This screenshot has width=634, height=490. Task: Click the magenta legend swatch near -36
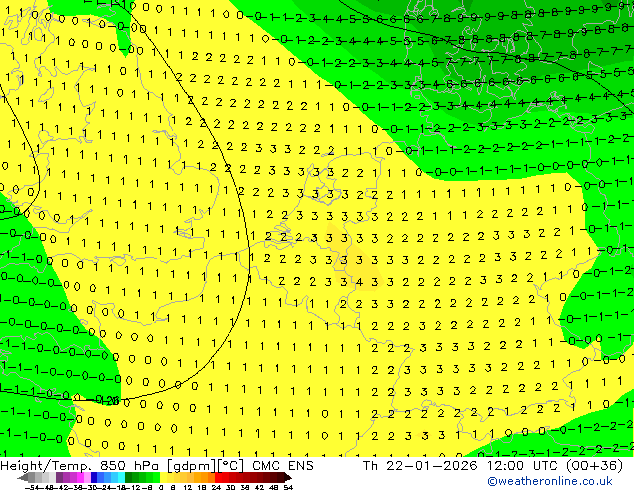(x=80, y=477)
